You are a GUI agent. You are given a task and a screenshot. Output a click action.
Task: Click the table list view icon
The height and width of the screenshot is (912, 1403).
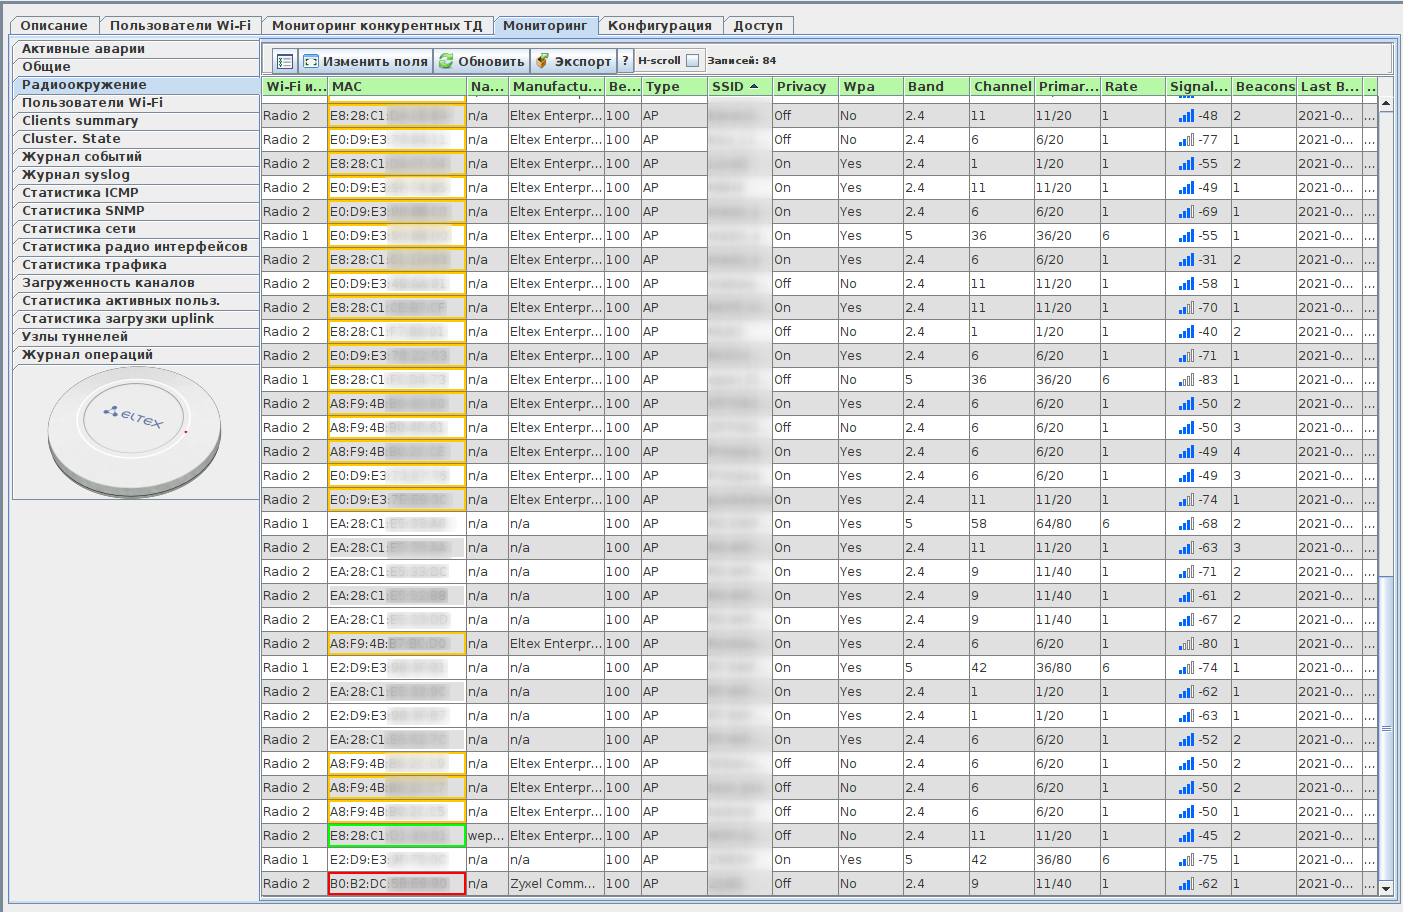click(x=284, y=61)
